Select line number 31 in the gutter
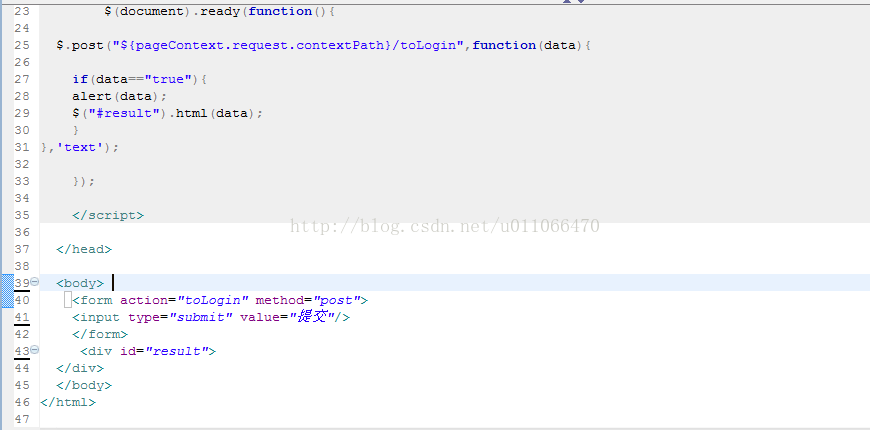The height and width of the screenshot is (430, 870). (x=22, y=147)
